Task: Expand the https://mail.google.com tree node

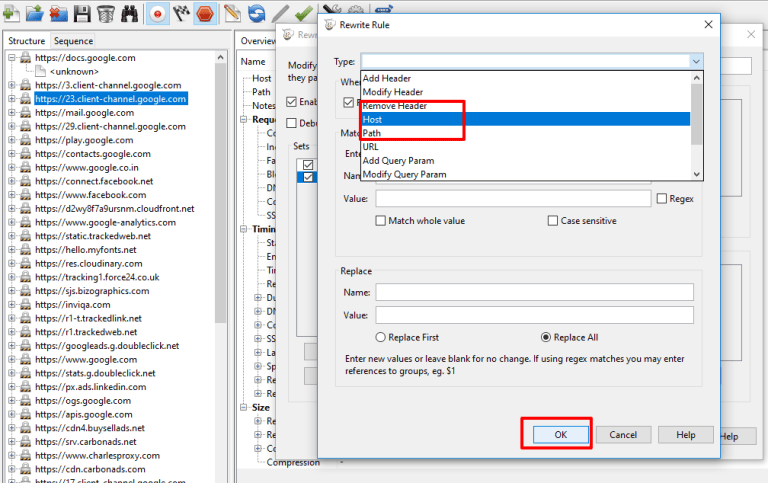Action: [x=13, y=113]
